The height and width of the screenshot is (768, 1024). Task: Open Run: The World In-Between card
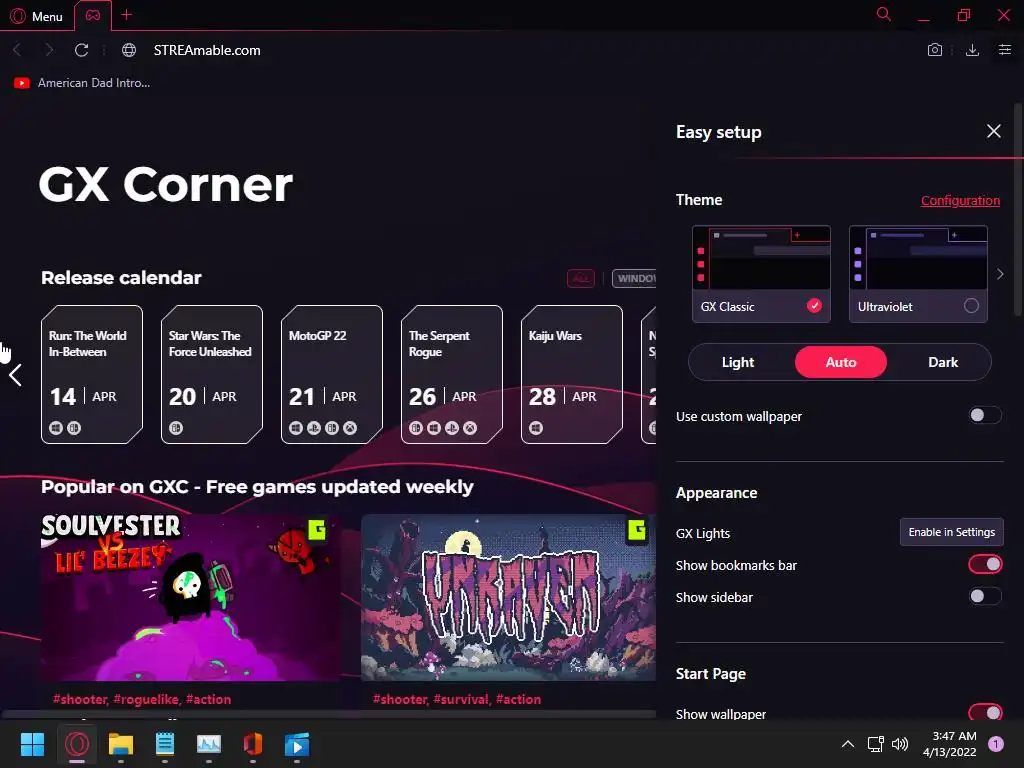92,374
